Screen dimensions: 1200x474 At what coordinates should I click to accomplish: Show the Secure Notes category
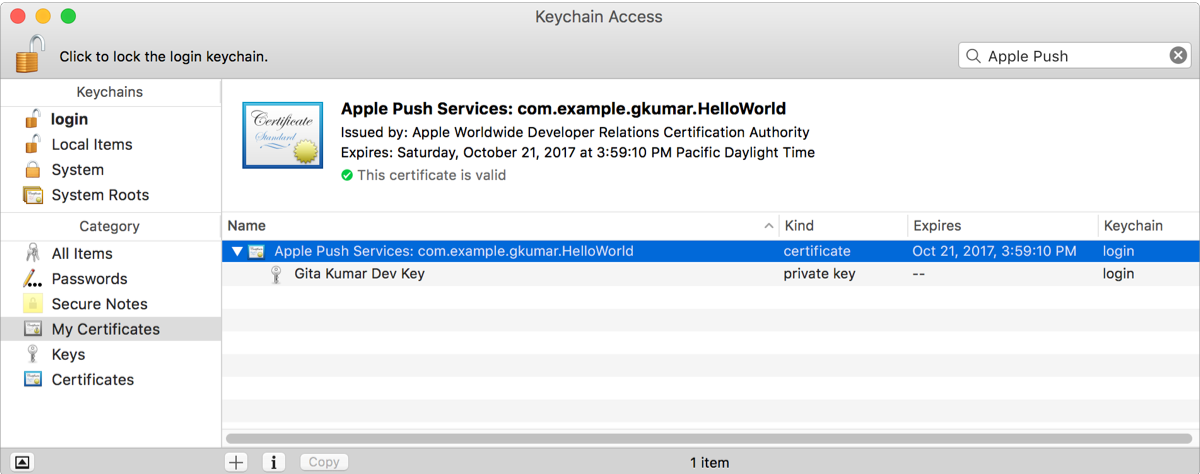pyautogui.click(x=99, y=304)
